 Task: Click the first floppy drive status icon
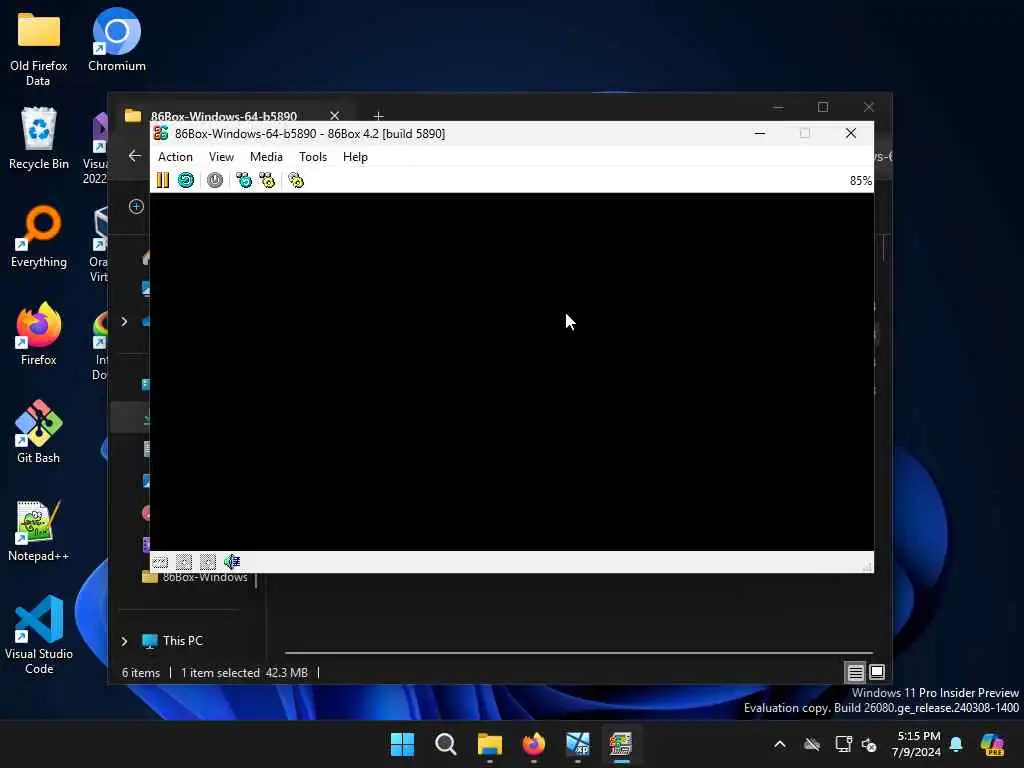(x=184, y=562)
